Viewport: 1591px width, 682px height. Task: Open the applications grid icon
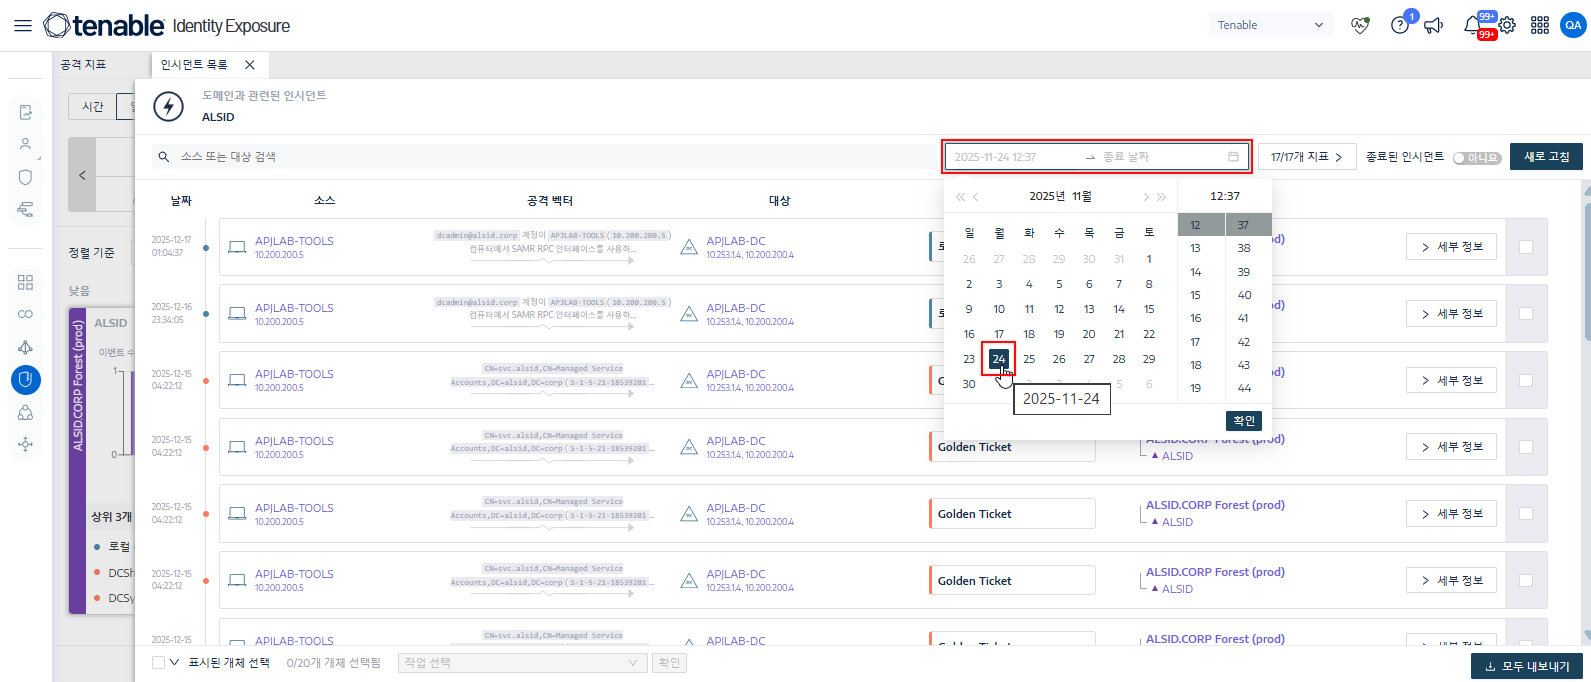pyautogui.click(x=1540, y=26)
